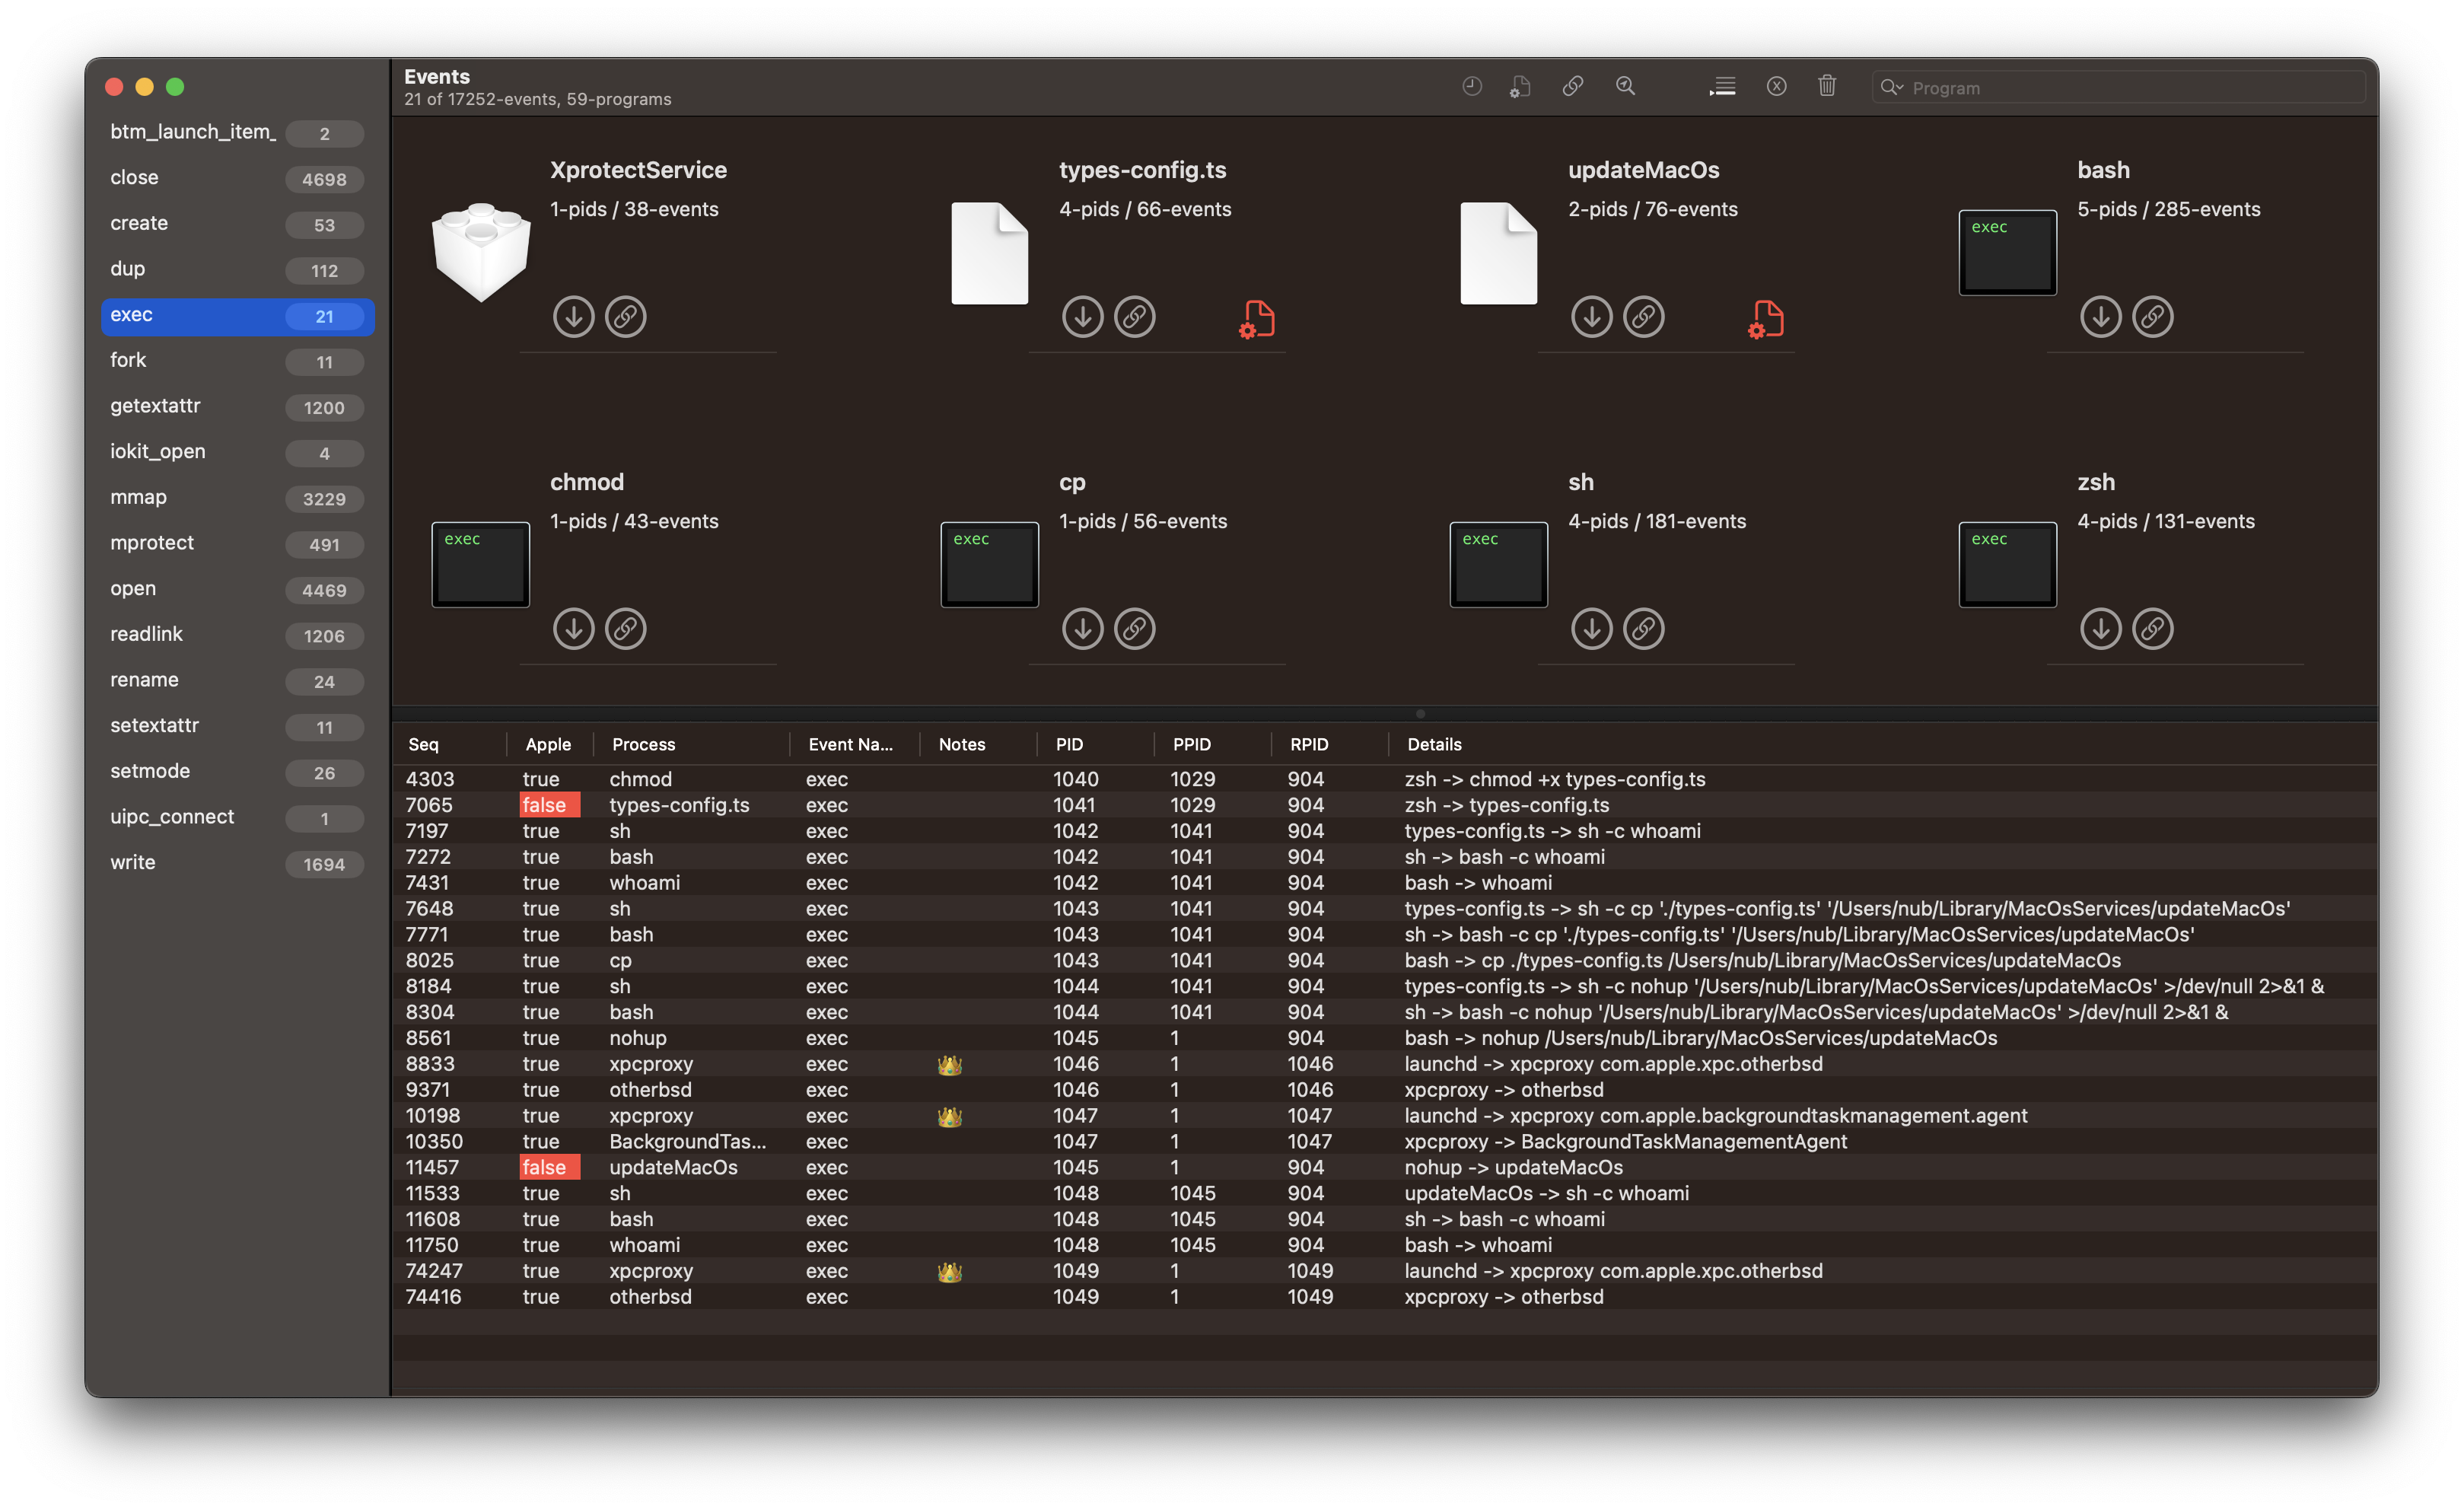The width and height of the screenshot is (2464, 1510).
Task: Click link icon under types-config.ts
Action: (1134, 317)
